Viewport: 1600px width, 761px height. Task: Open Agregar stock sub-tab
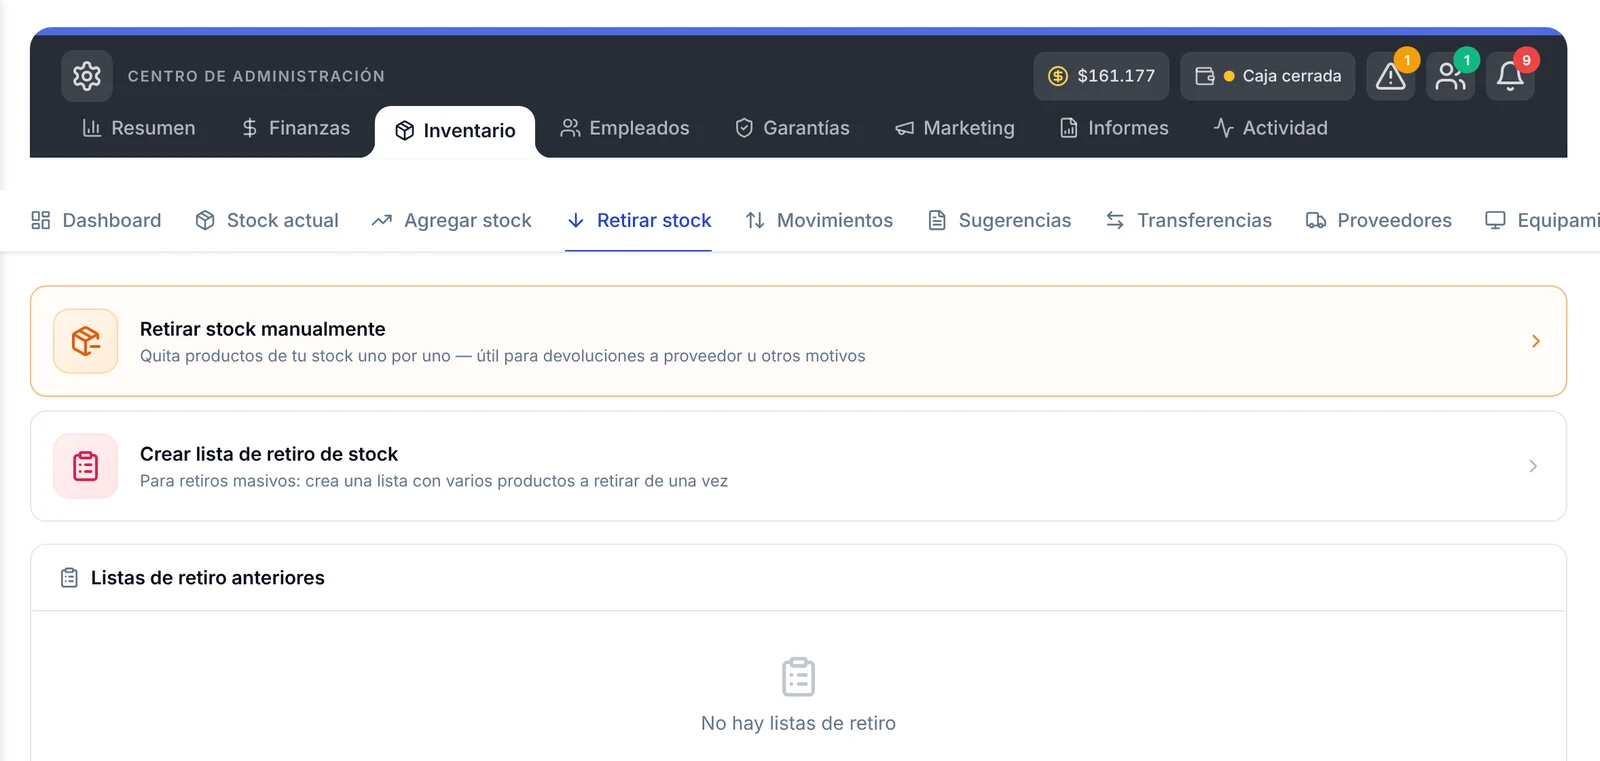pos(452,220)
